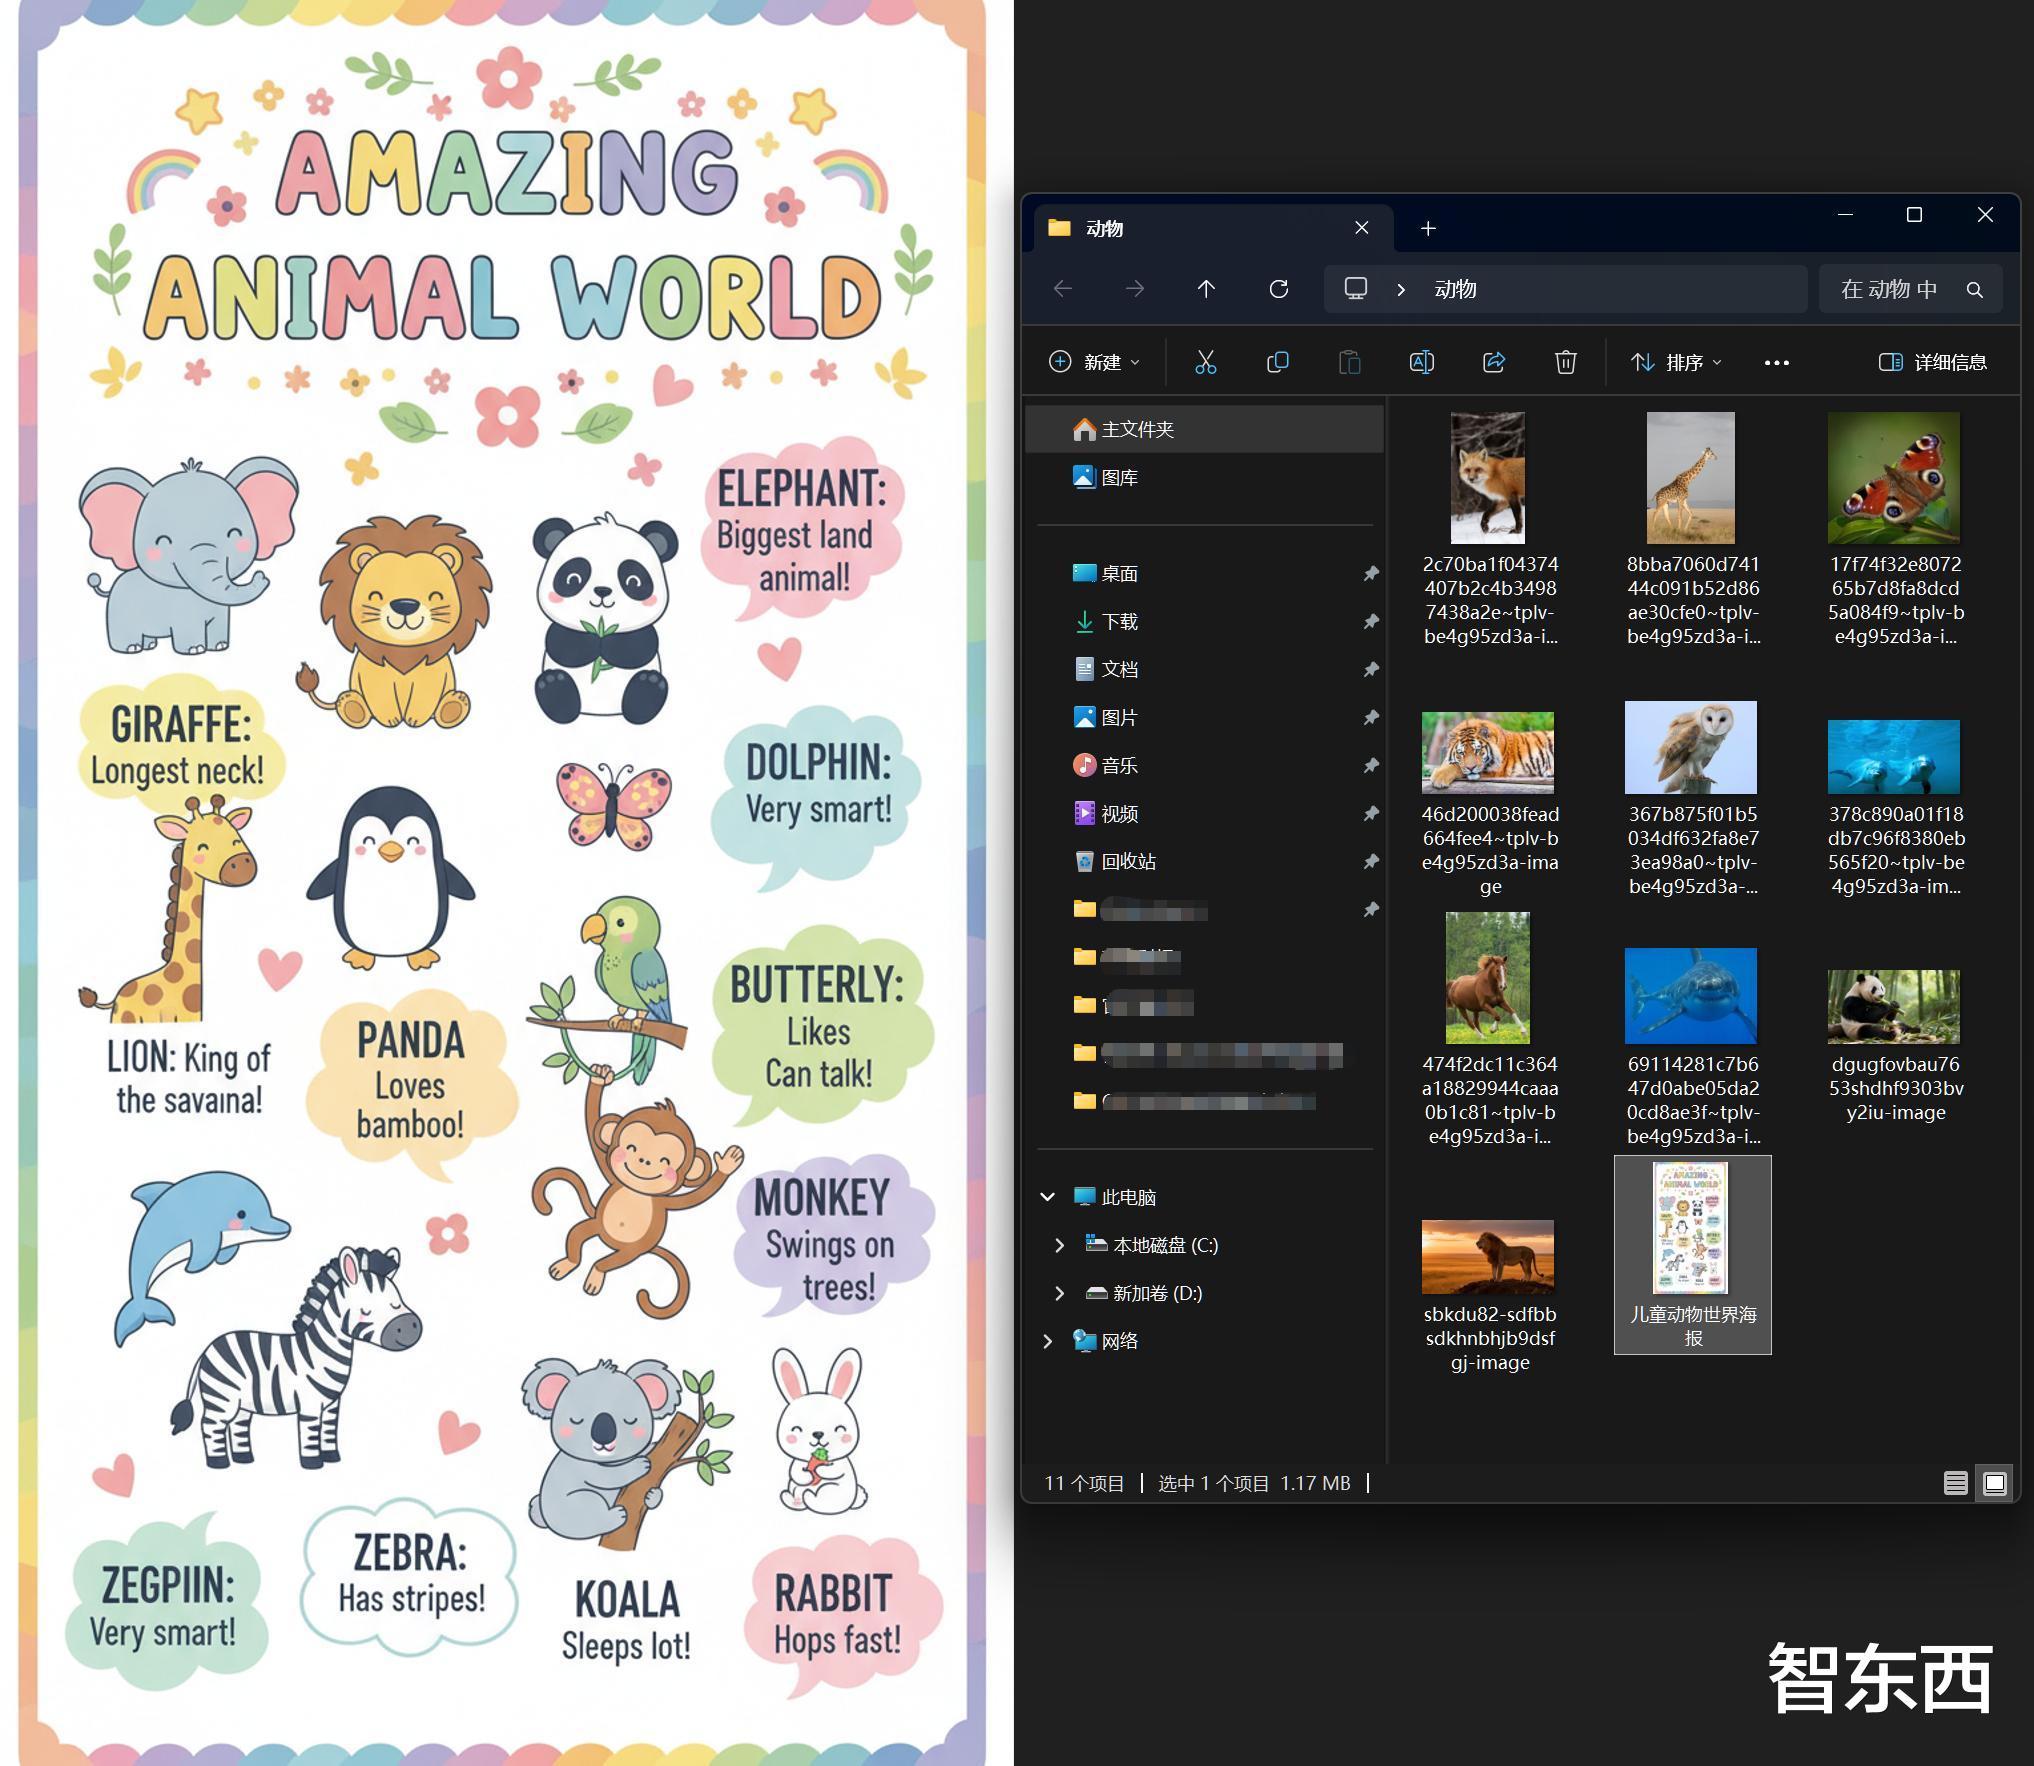Switch to large thumbnails view
Image resolution: width=2034 pixels, height=1766 pixels.
[x=1994, y=1483]
